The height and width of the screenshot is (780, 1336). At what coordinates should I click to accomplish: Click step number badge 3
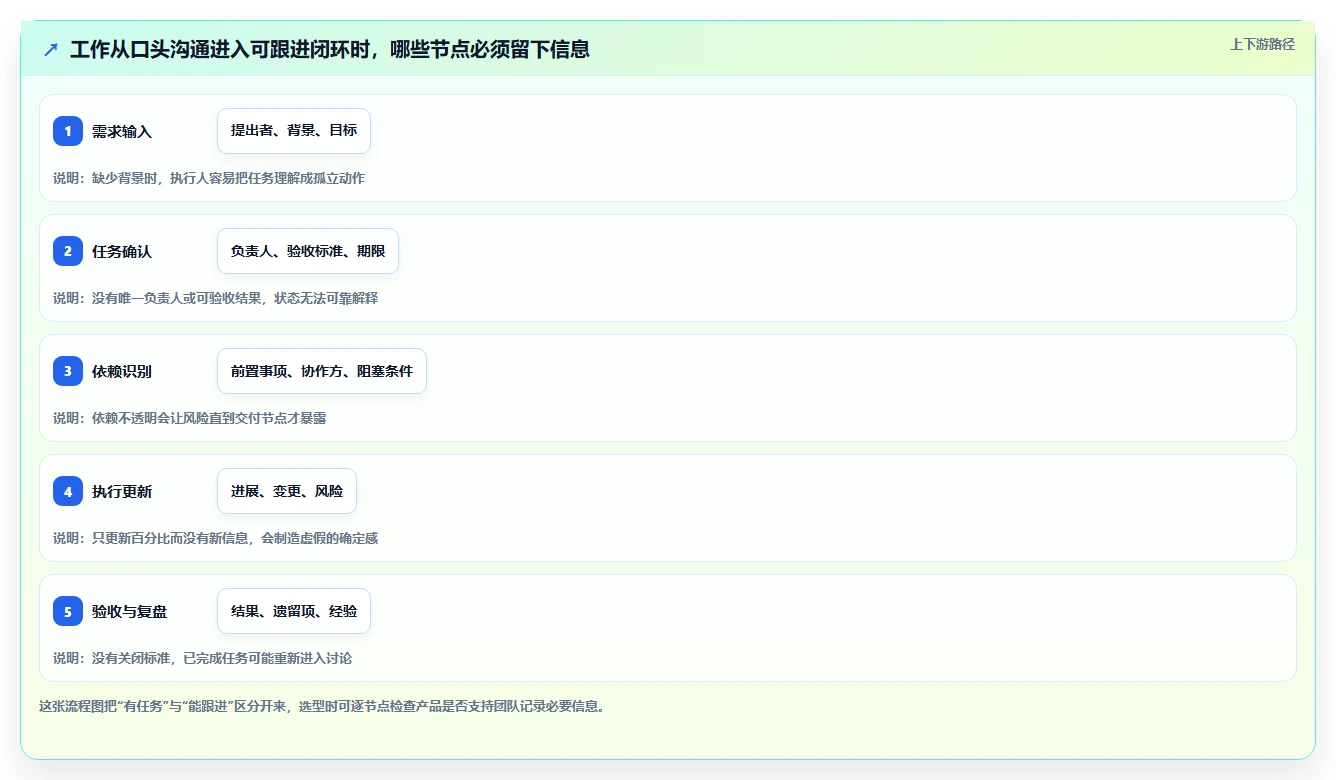tap(68, 371)
